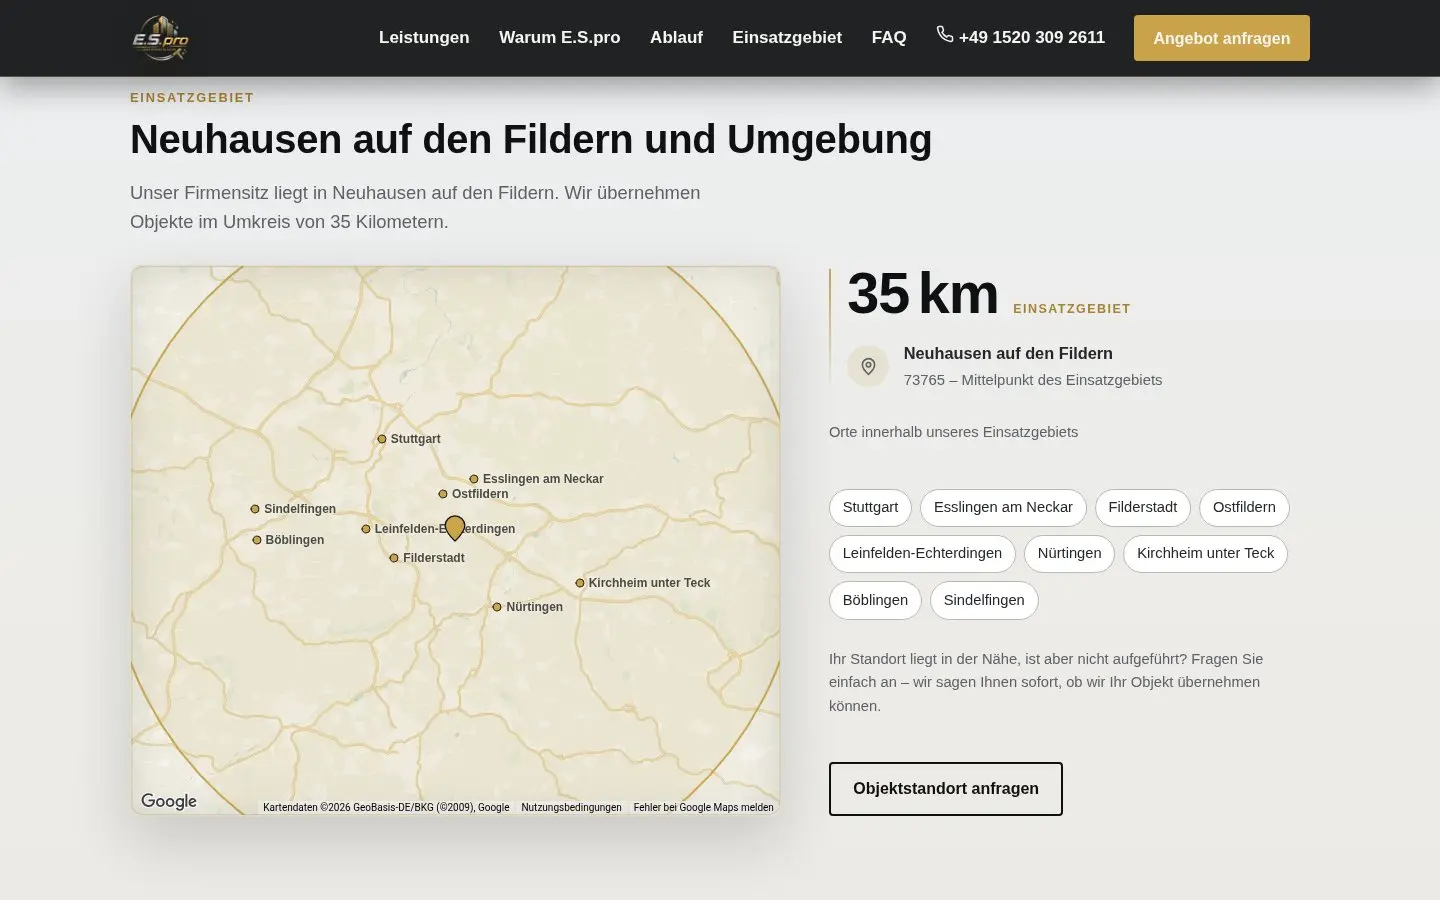
Task: Select the Esslingen am Neckar chip
Action: coord(1003,507)
